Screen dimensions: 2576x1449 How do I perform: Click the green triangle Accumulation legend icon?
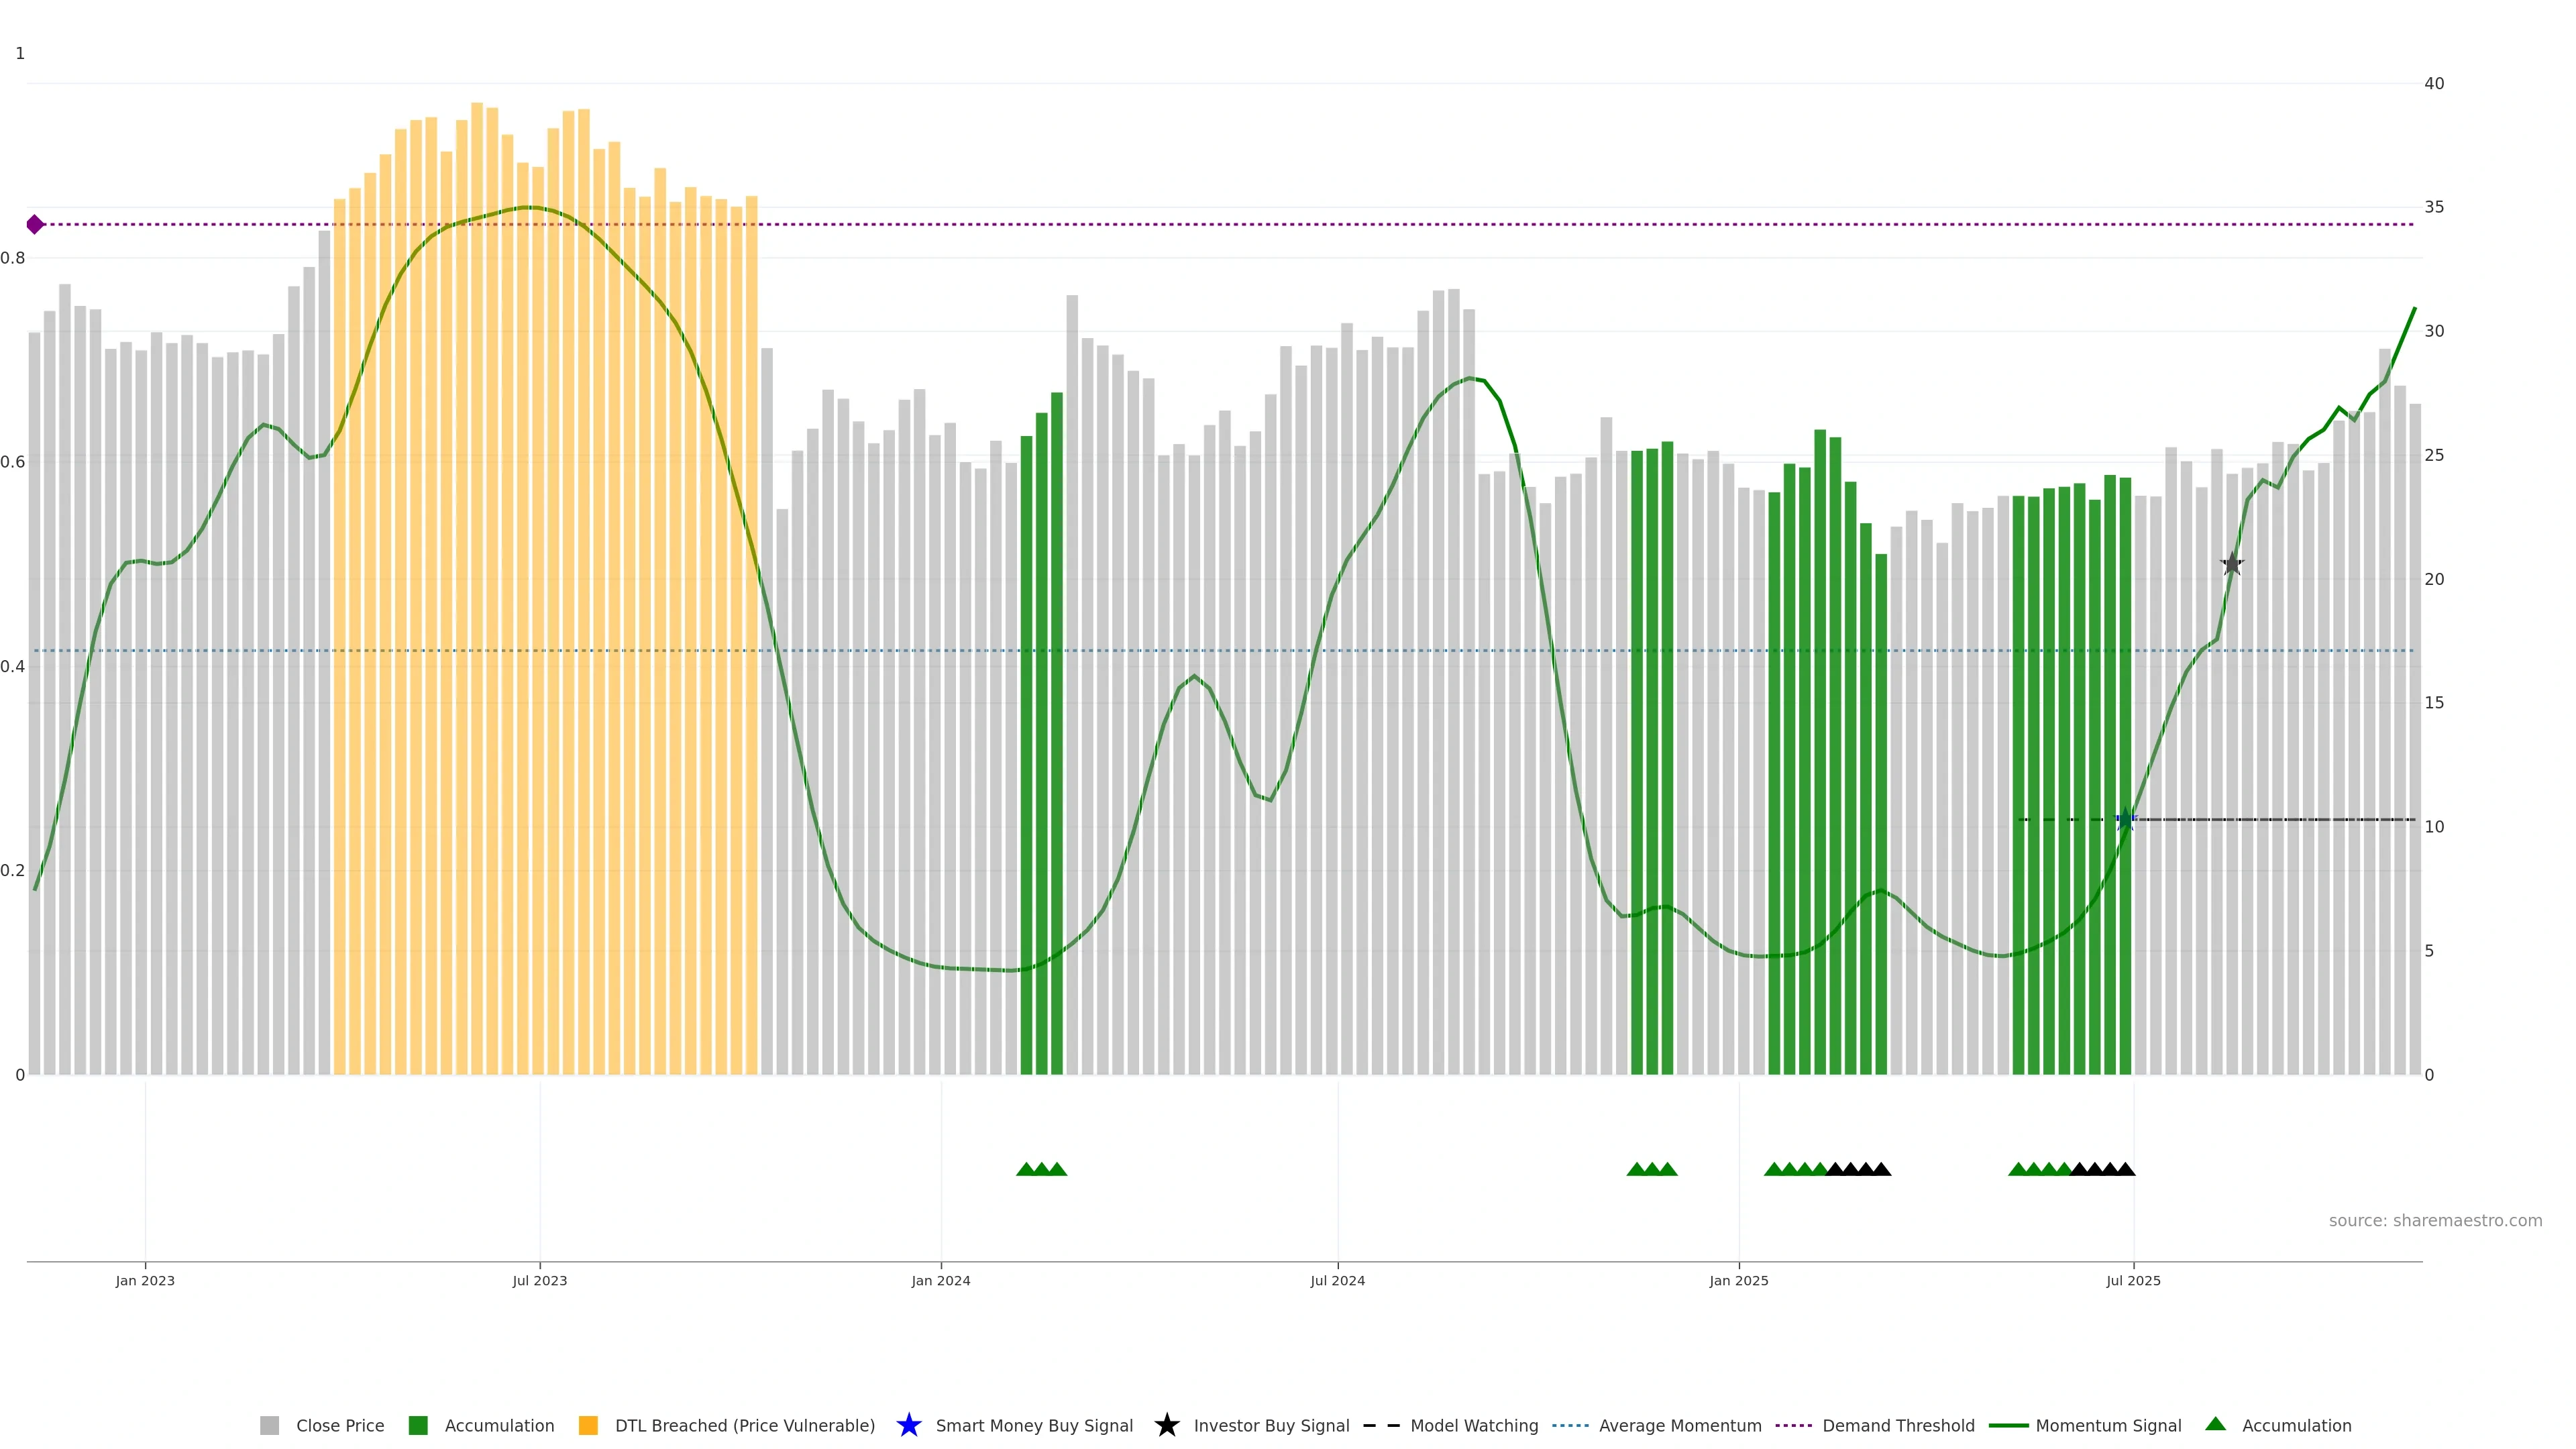tap(2215, 1424)
